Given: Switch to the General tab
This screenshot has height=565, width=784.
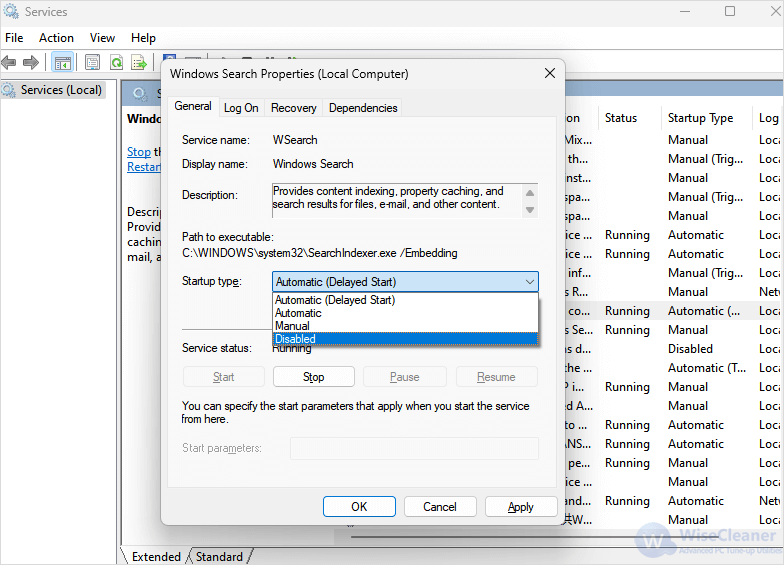Looking at the screenshot, I should pos(193,106).
